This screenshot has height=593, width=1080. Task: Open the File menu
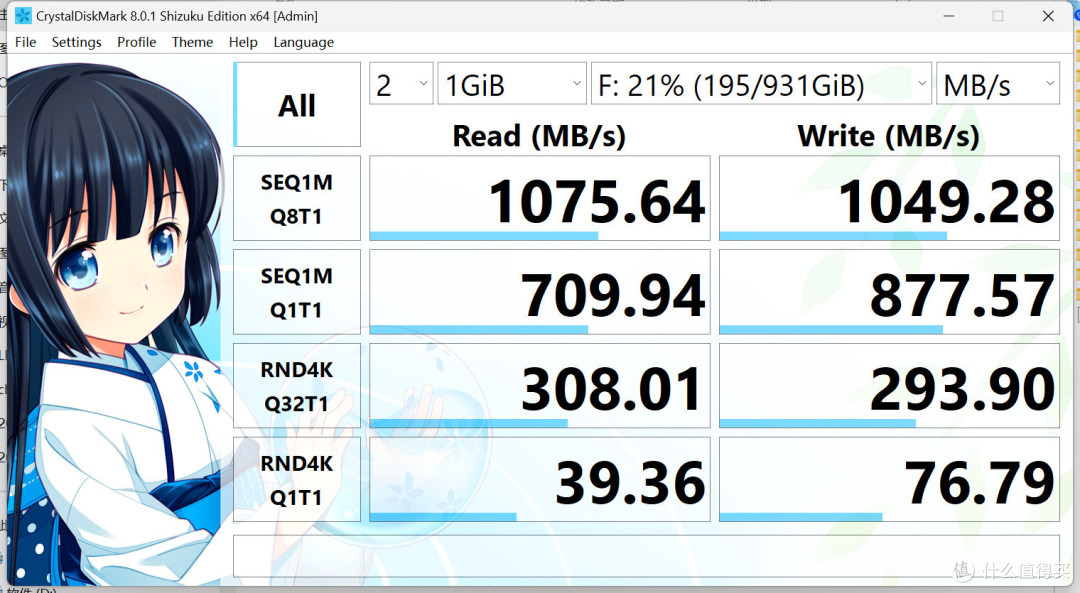tap(25, 42)
